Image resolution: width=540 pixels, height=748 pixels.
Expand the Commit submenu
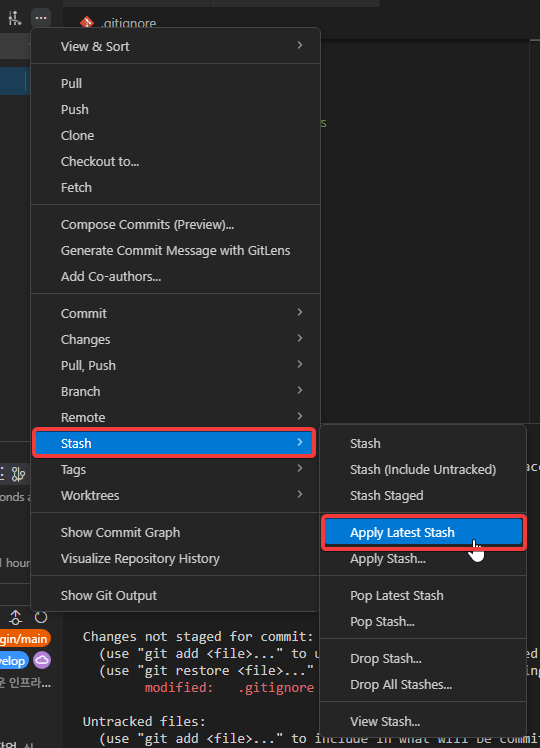coord(175,313)
